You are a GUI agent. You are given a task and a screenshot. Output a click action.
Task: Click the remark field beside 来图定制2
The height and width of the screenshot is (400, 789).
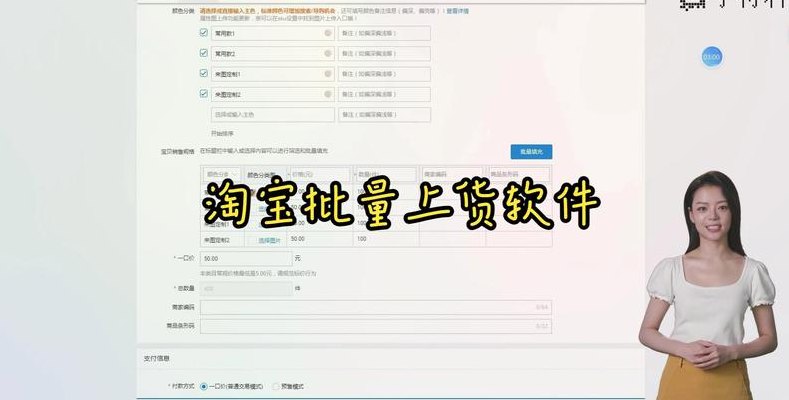click(x=384, y=94)
